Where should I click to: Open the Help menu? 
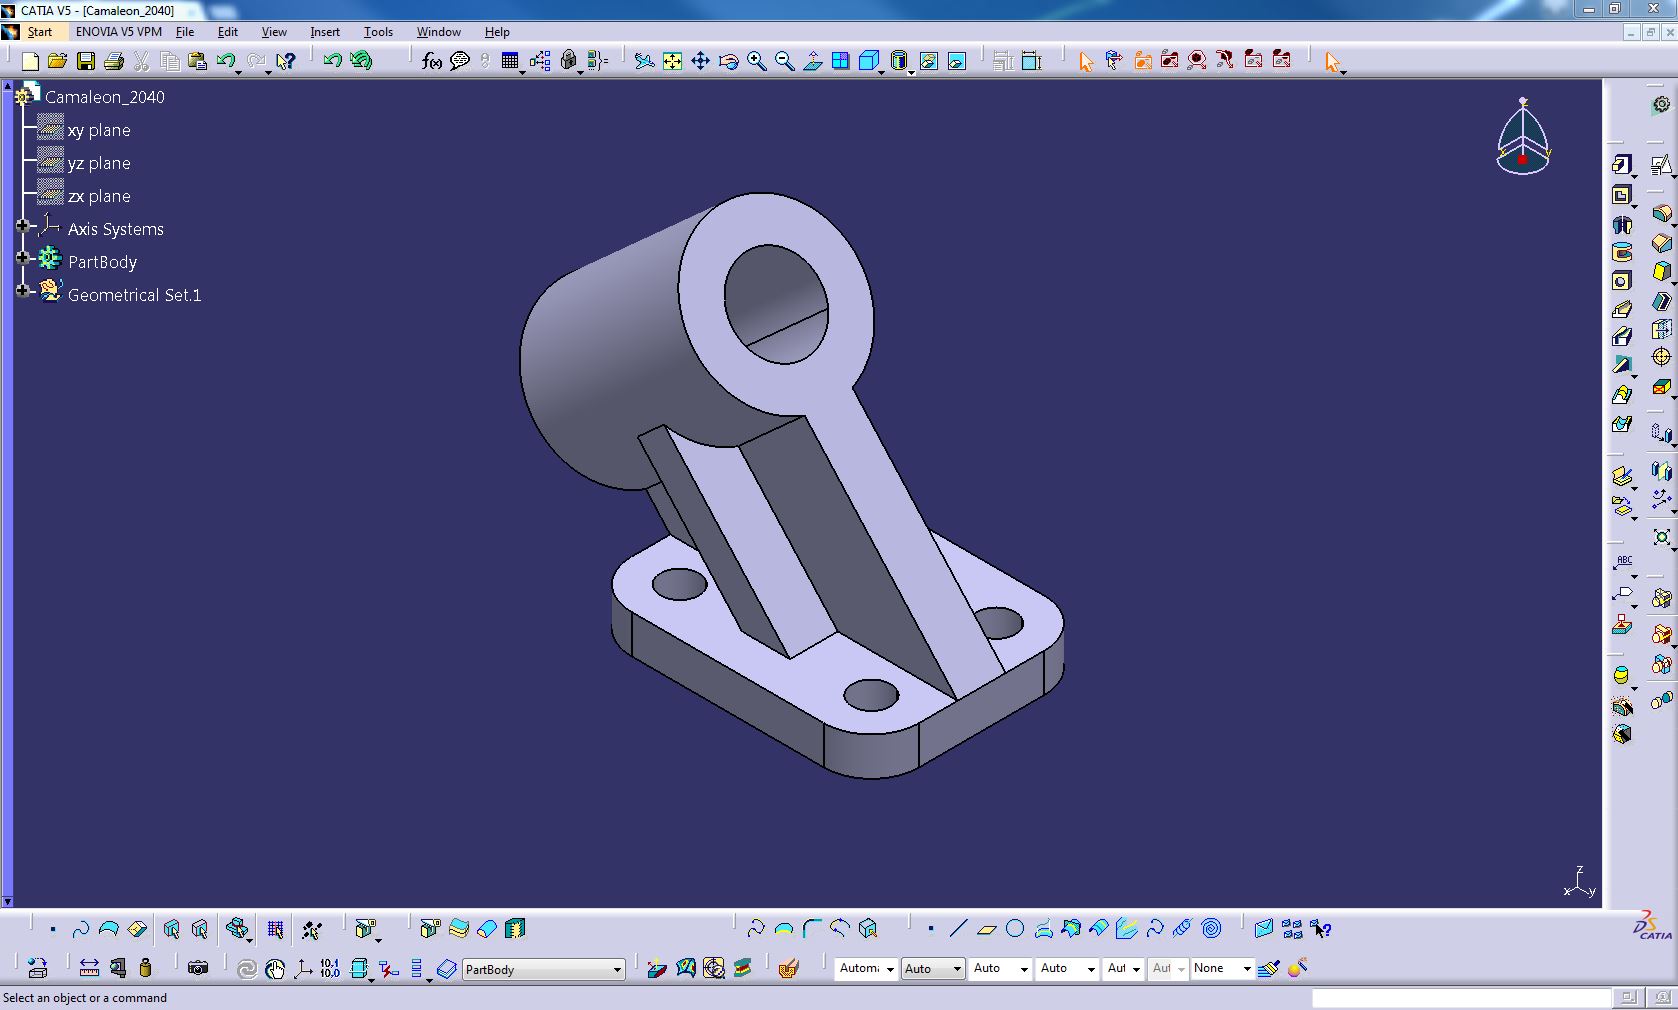pos(497,32)
